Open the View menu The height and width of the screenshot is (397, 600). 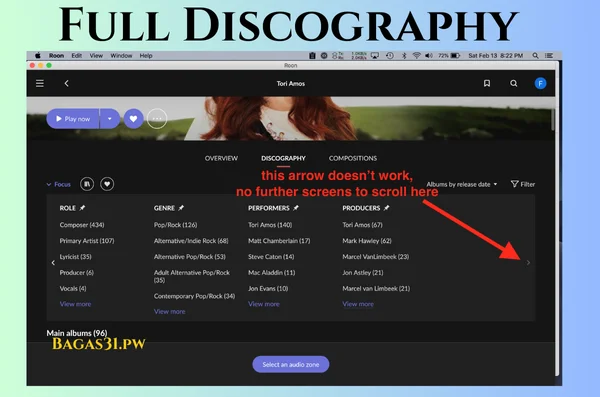[96, 56]
